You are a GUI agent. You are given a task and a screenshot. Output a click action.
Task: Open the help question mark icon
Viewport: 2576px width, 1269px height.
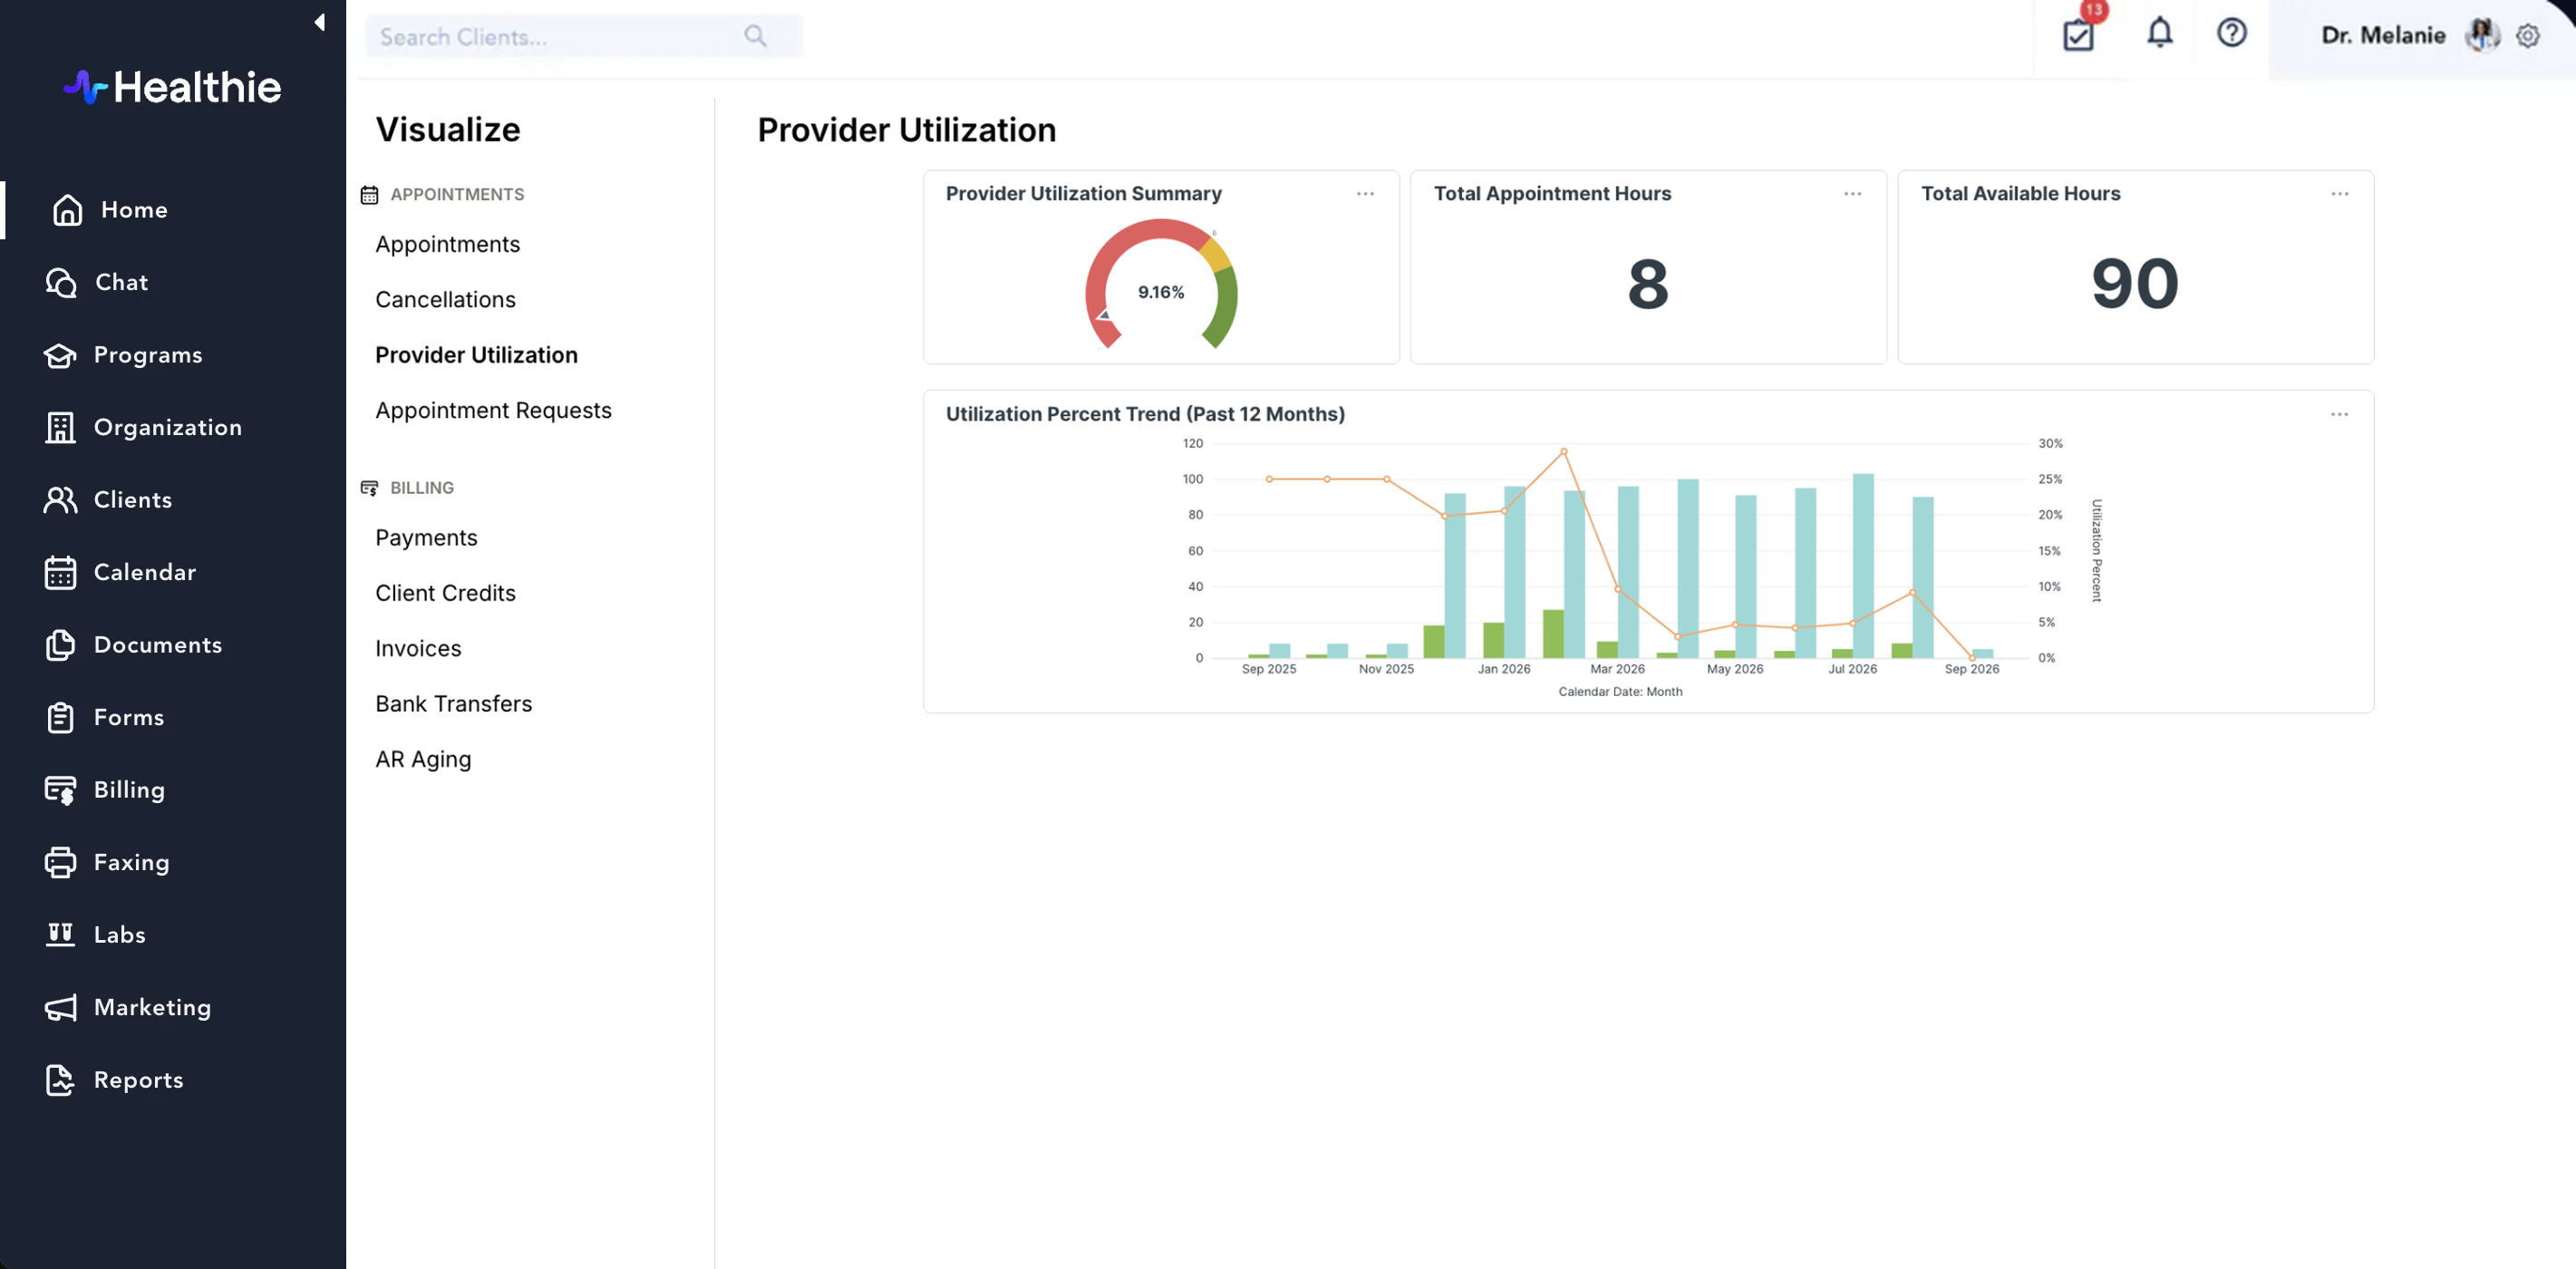pyautogui.click(x=2231, y=33)
